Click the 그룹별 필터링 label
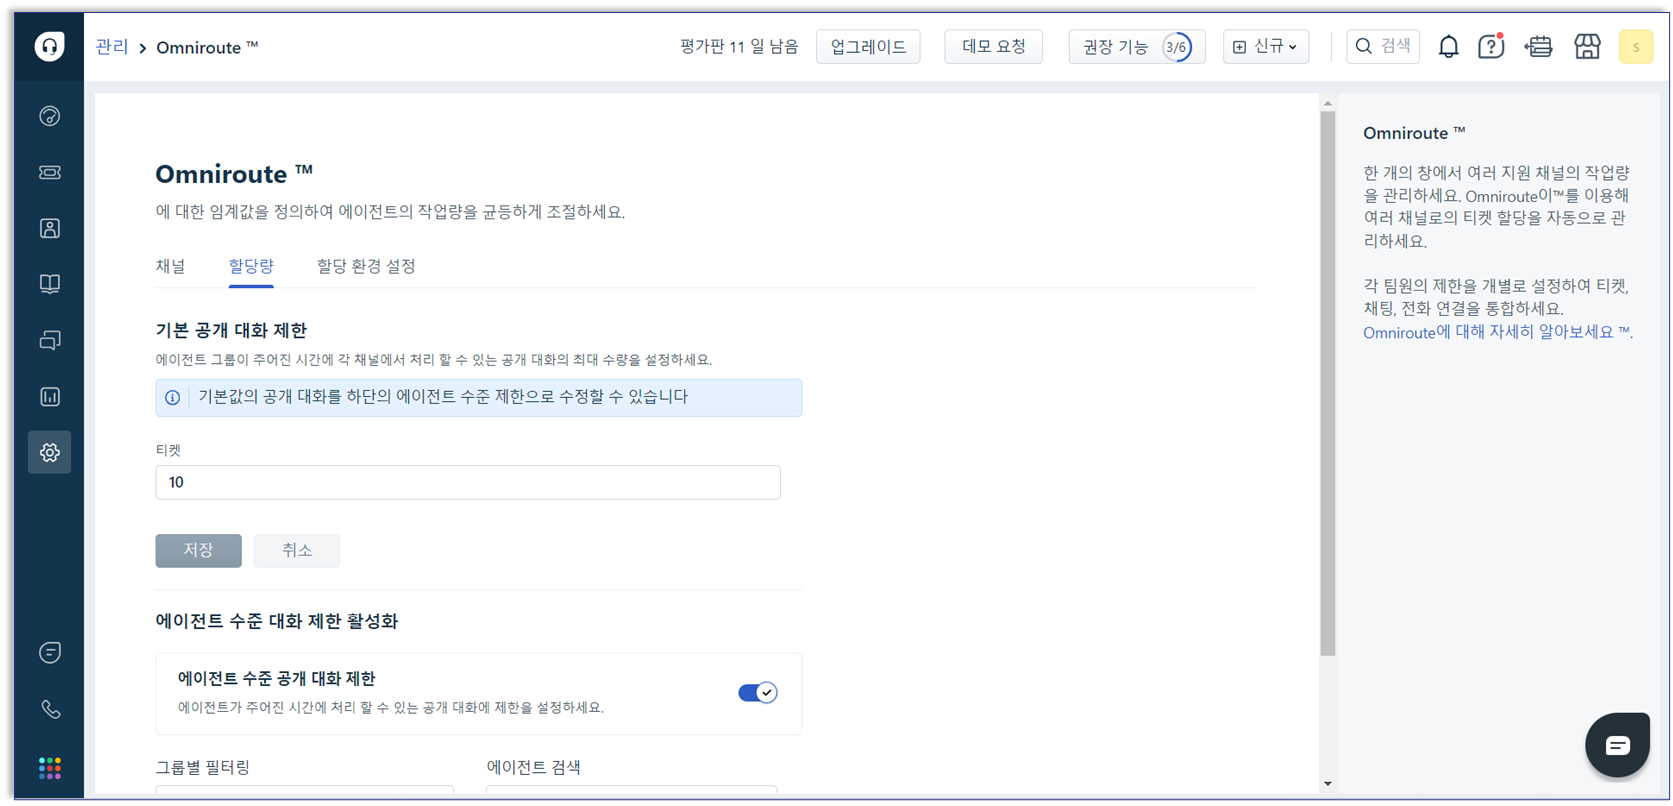The height and width of the screenshot is (806, 1673). 203,767
